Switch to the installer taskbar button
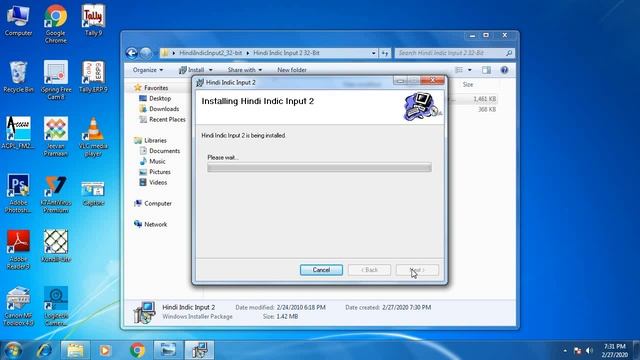 (199, 350)
